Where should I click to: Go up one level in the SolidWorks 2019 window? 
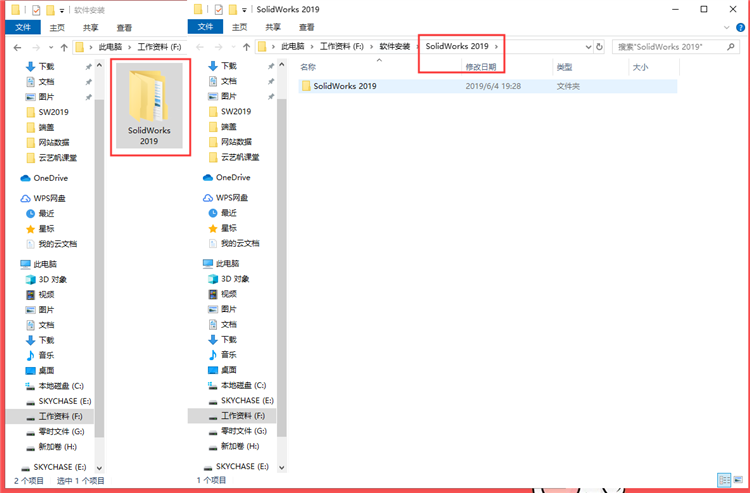[x=246, y=47]
